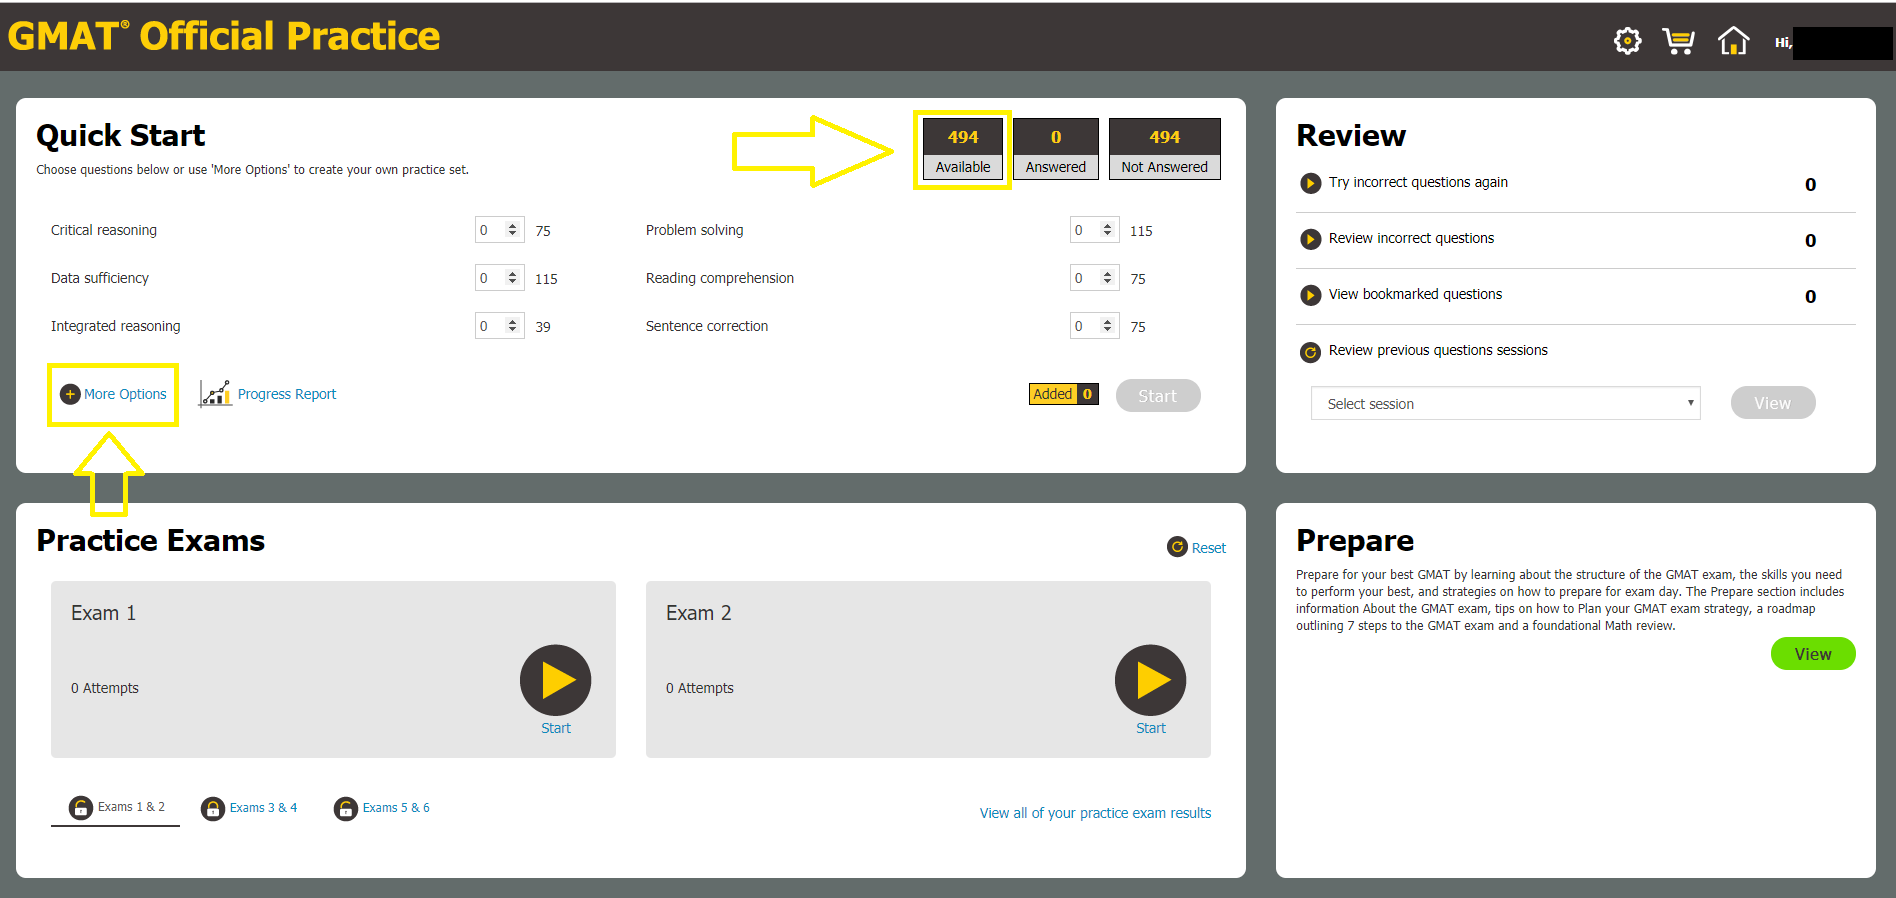Go to the home icon

click(1733, 41)
